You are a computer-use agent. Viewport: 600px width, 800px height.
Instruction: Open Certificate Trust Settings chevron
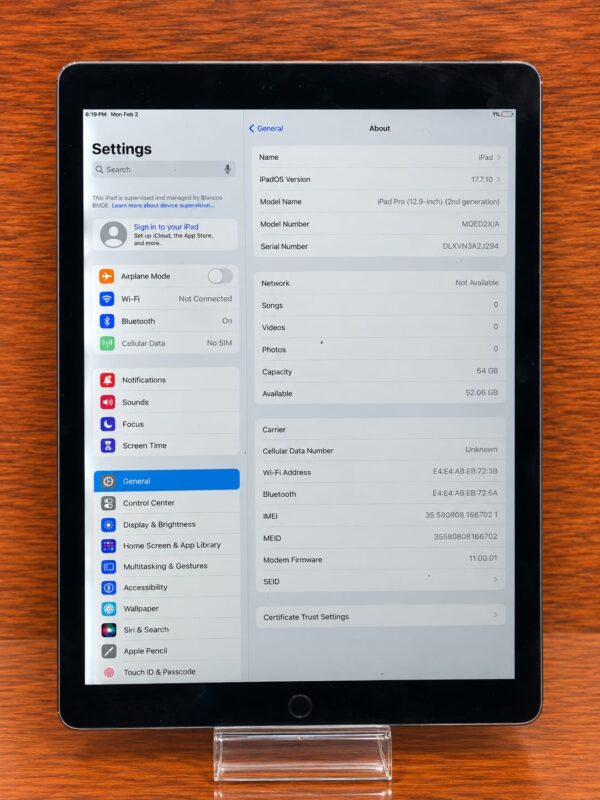pos(495,615)
